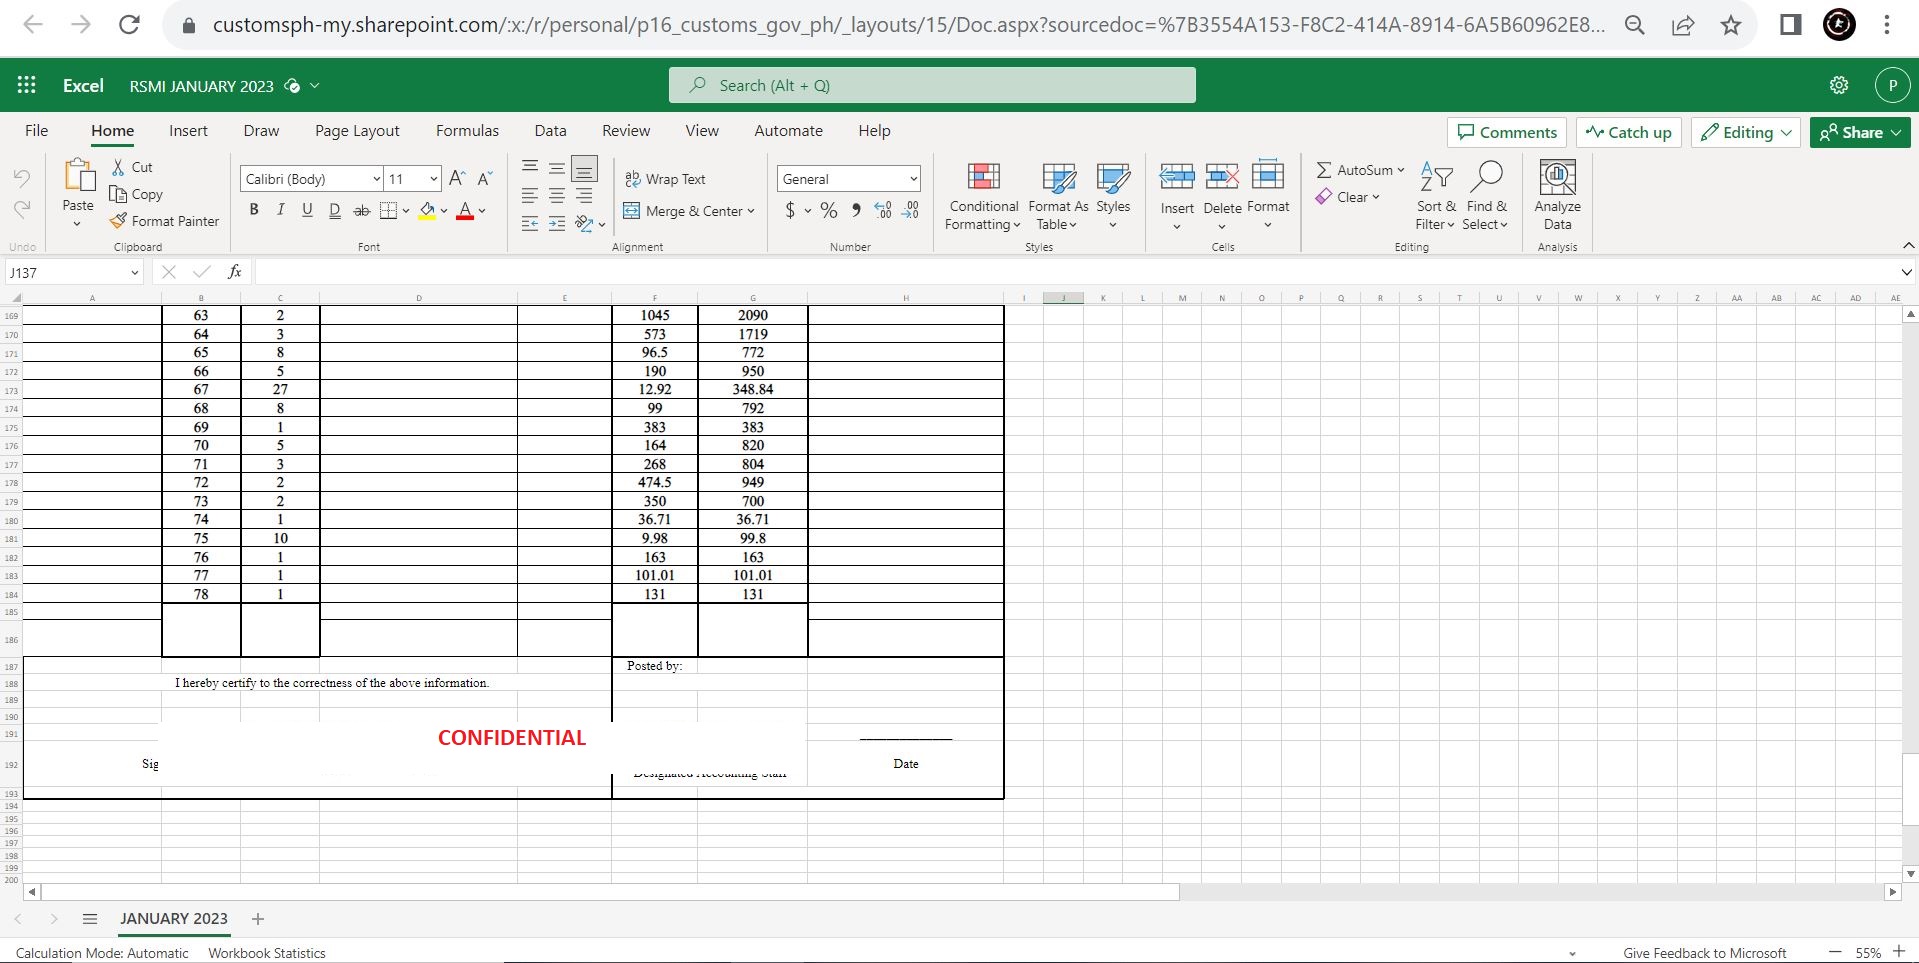The image size is (1919, 963).
Task: Open the Name Box dropdown arrow
Action: click(135, 272)
